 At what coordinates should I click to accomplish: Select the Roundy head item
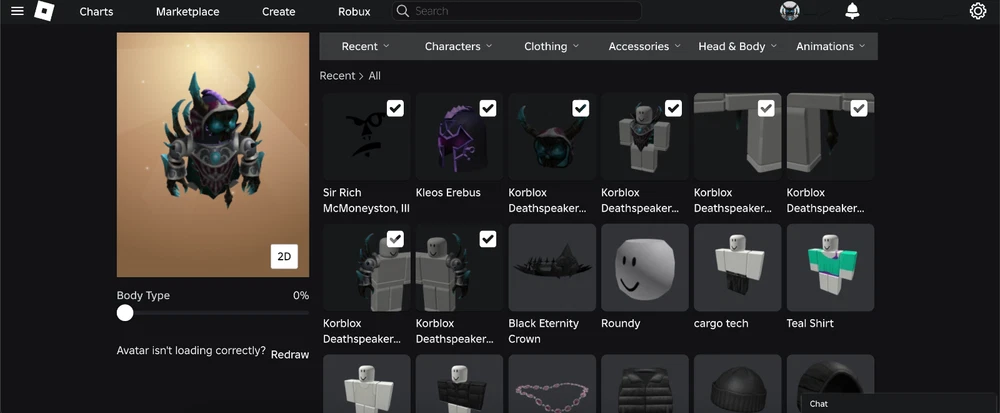tap(644, 267)
